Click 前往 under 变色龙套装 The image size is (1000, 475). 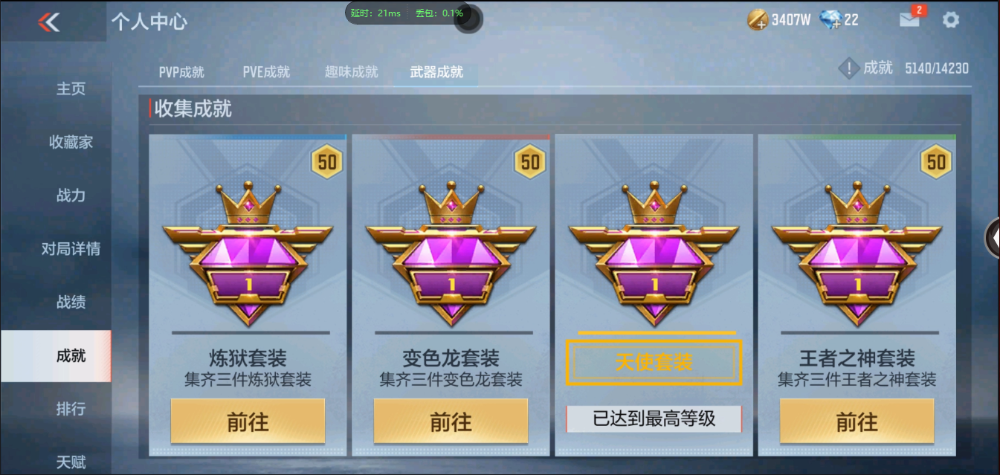click(451, 421)
